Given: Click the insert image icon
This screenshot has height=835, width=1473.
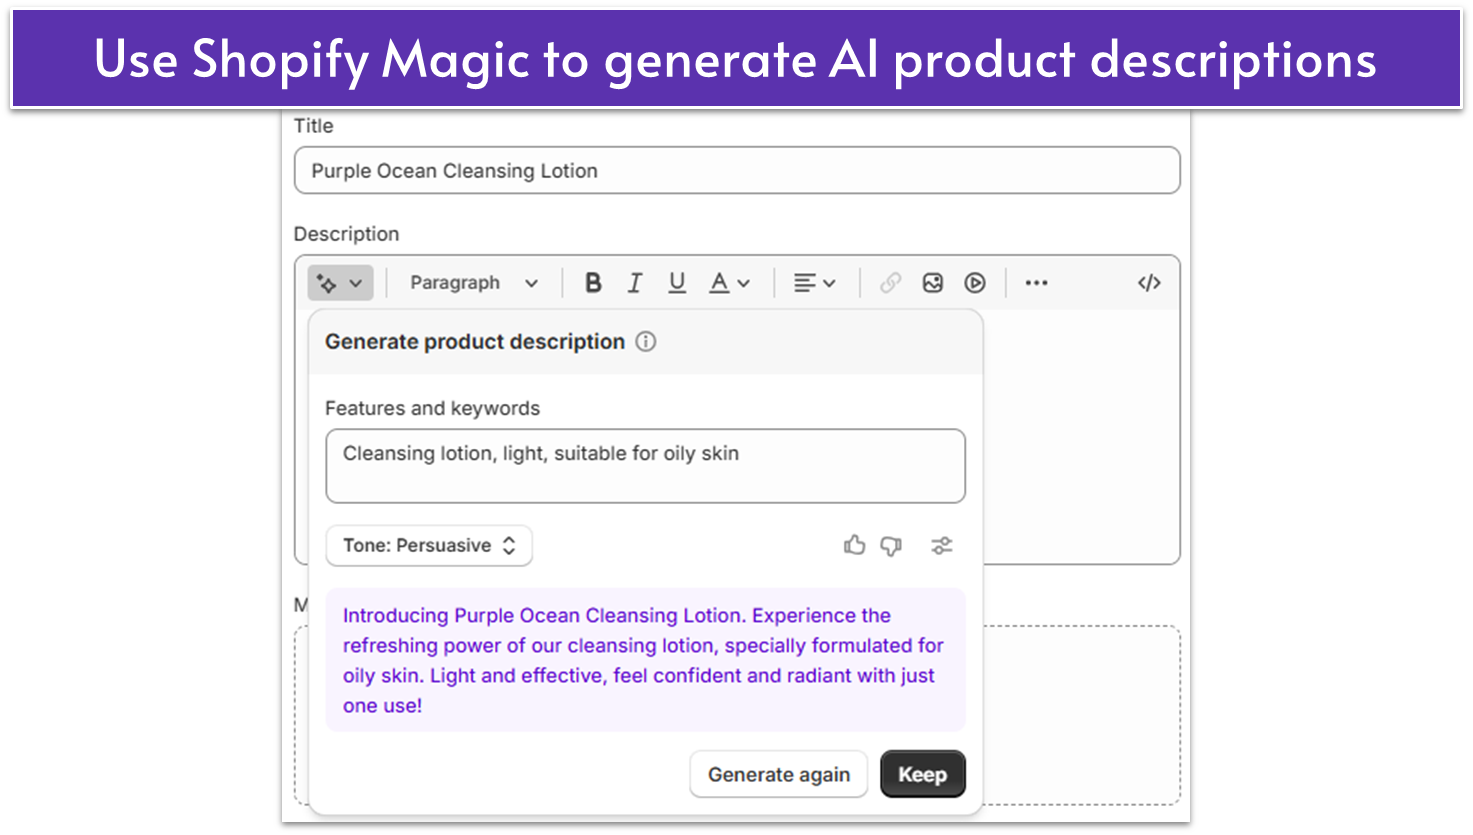Looking at the screenshot, I should tap(933, 283).
